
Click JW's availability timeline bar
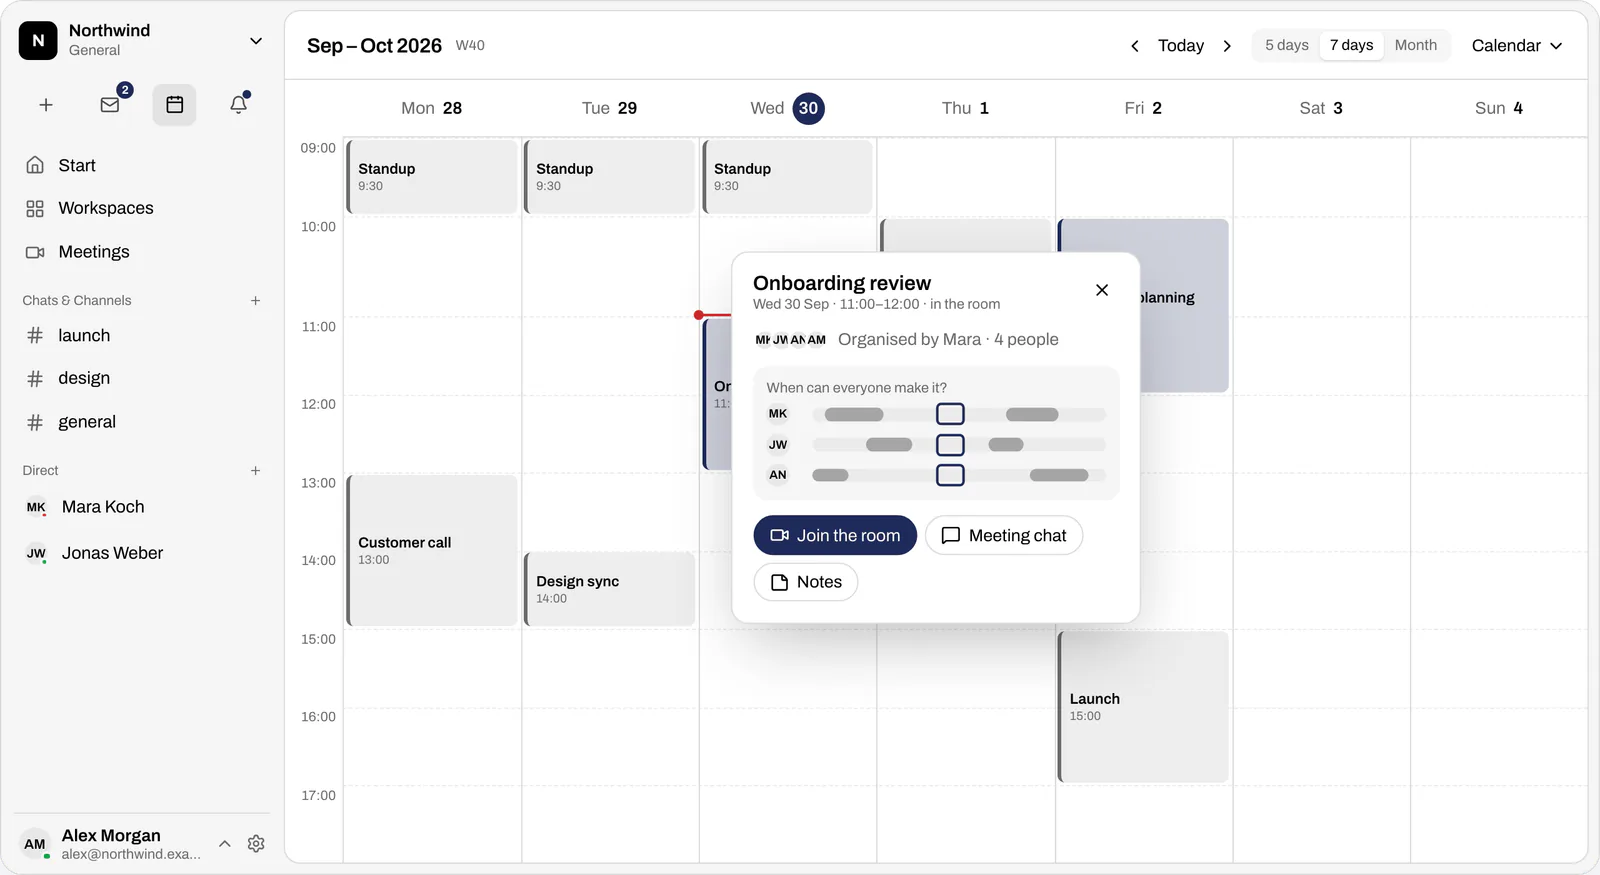coord(959,445)
